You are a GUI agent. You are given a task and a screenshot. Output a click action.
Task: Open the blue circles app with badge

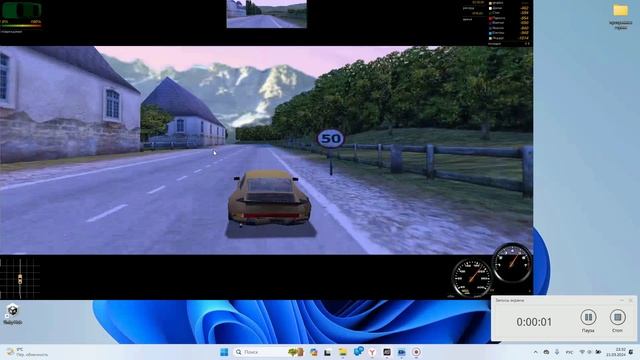pyautogui.click(x=358, y=351)
